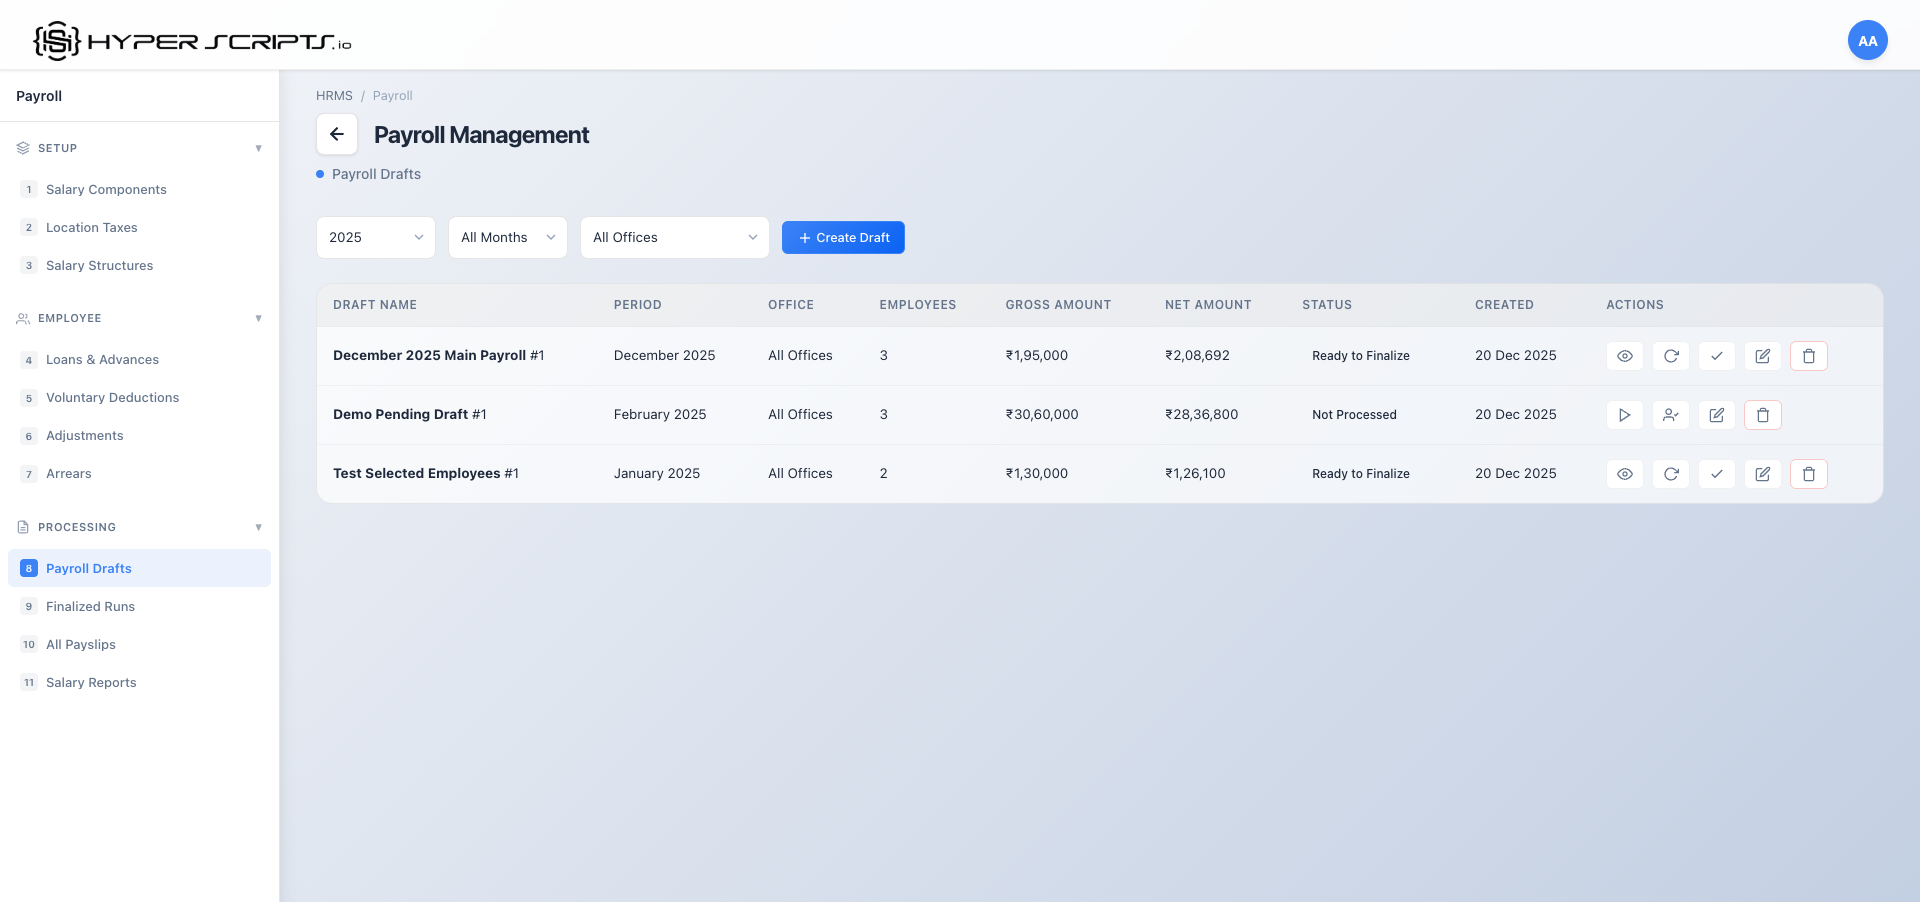The image size is (1920, 902).
Task: View the Test Selected Employees draft details
Action: tap(1624, 474)
